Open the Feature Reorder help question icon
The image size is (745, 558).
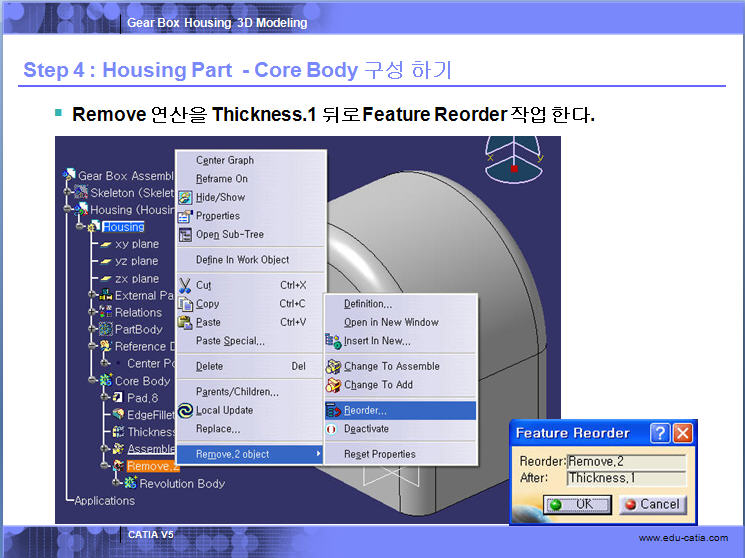(659, 433)
